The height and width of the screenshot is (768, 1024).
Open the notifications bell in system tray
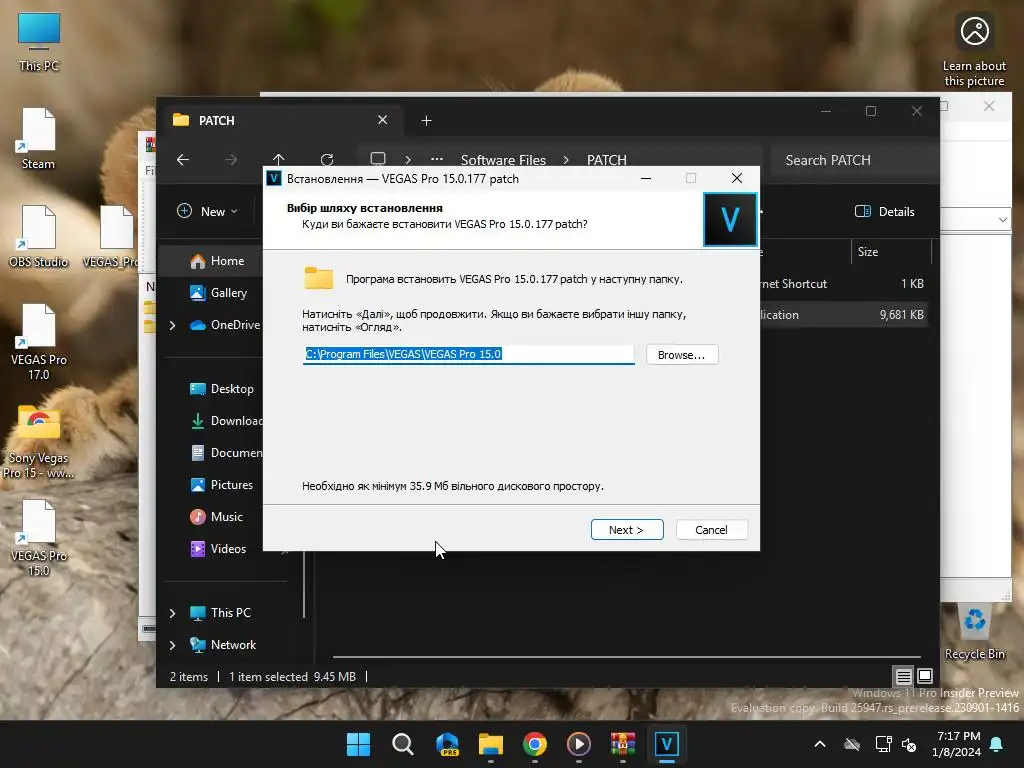997,744
